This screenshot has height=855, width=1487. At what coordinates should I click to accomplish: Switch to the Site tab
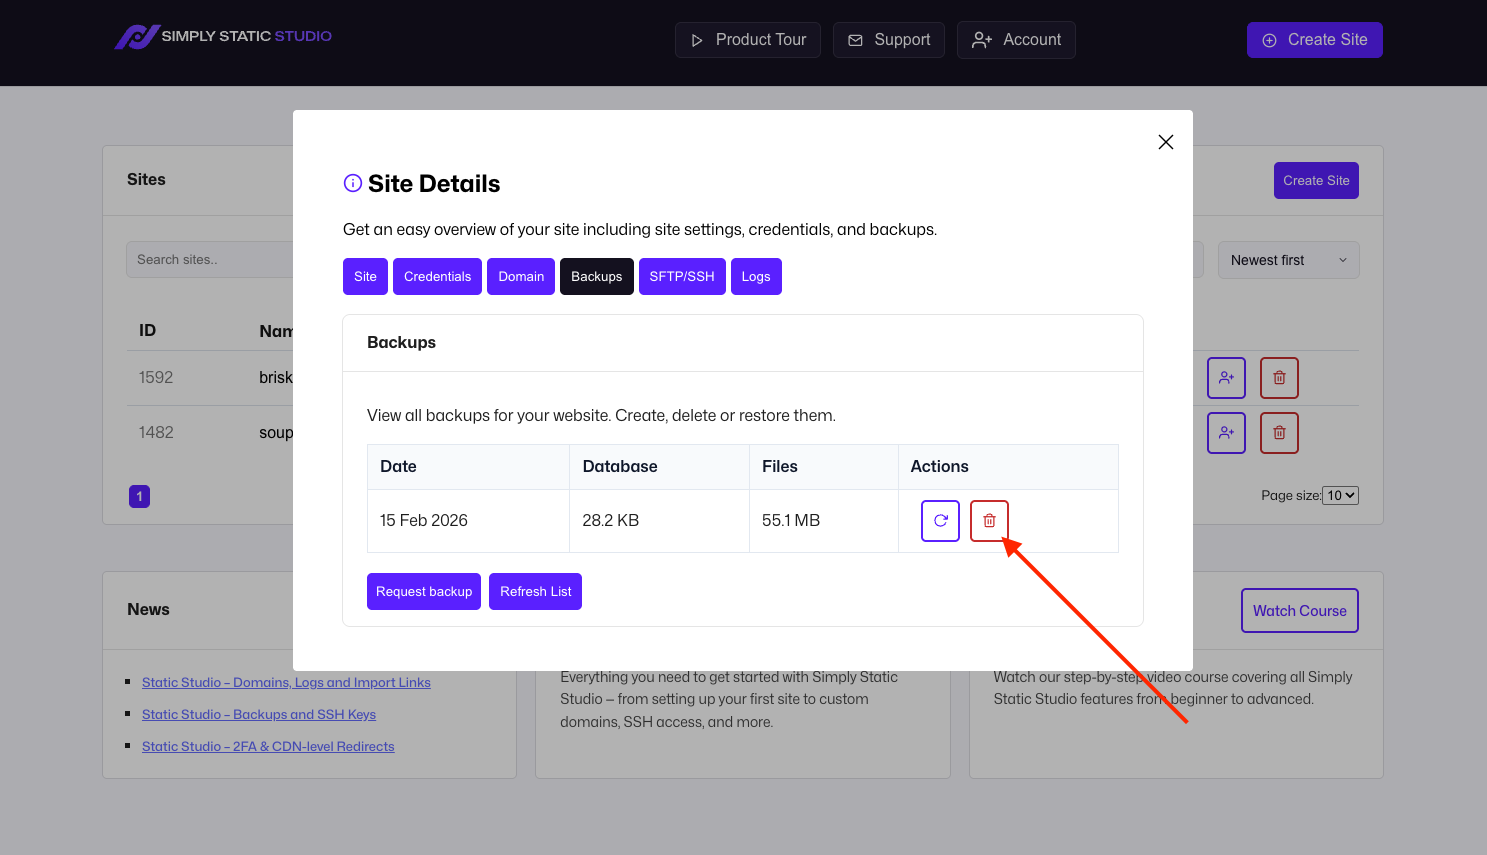365,277
